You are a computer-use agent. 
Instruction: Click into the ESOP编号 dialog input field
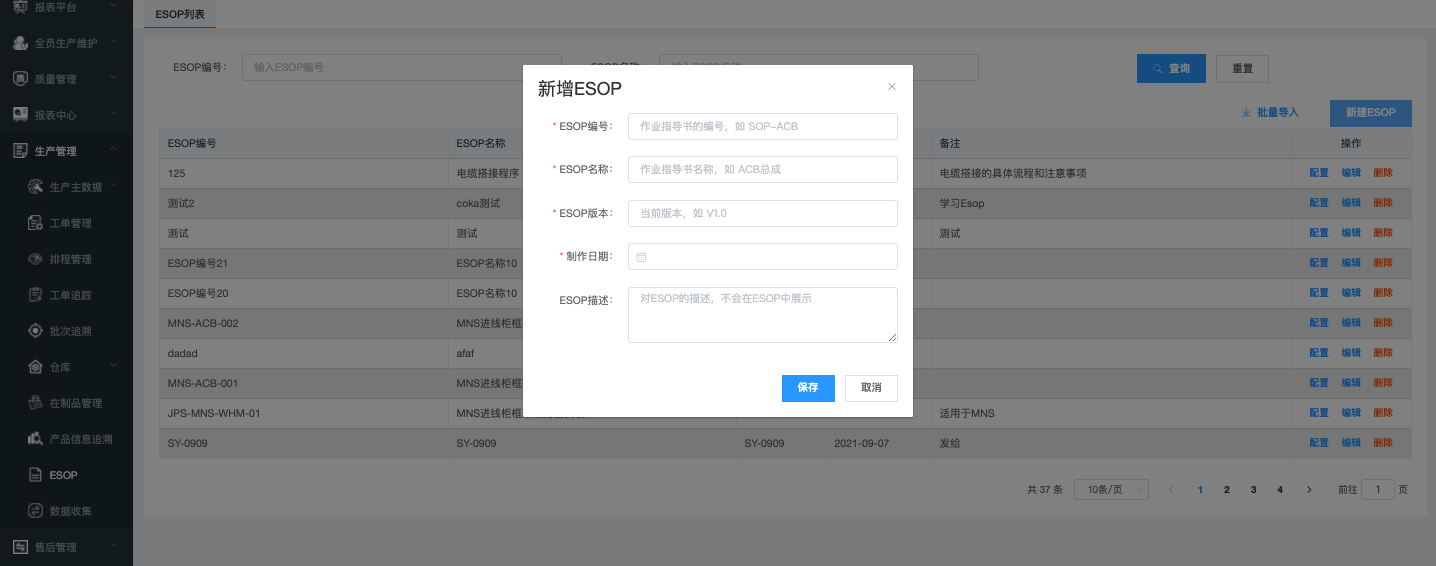pyautogui.click(x=762, y=127)
